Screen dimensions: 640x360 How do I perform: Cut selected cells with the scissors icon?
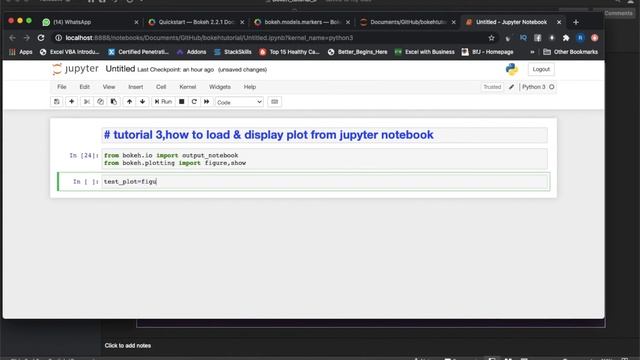click(x=87, y=102)
